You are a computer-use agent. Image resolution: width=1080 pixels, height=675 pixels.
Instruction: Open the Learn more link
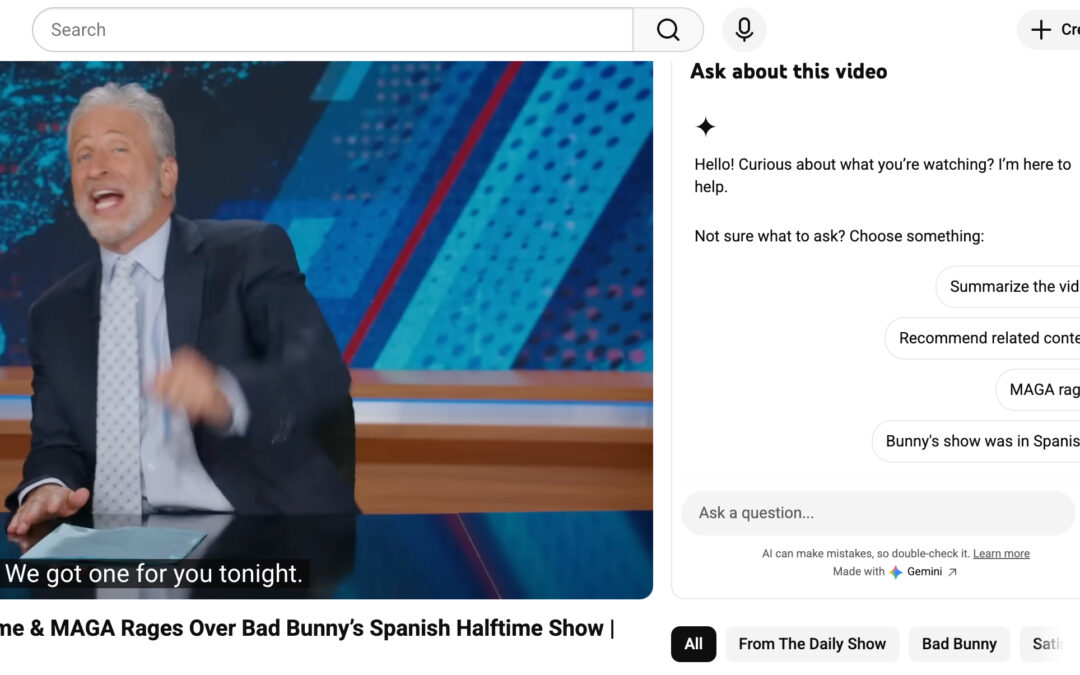tap(1001, 554)
